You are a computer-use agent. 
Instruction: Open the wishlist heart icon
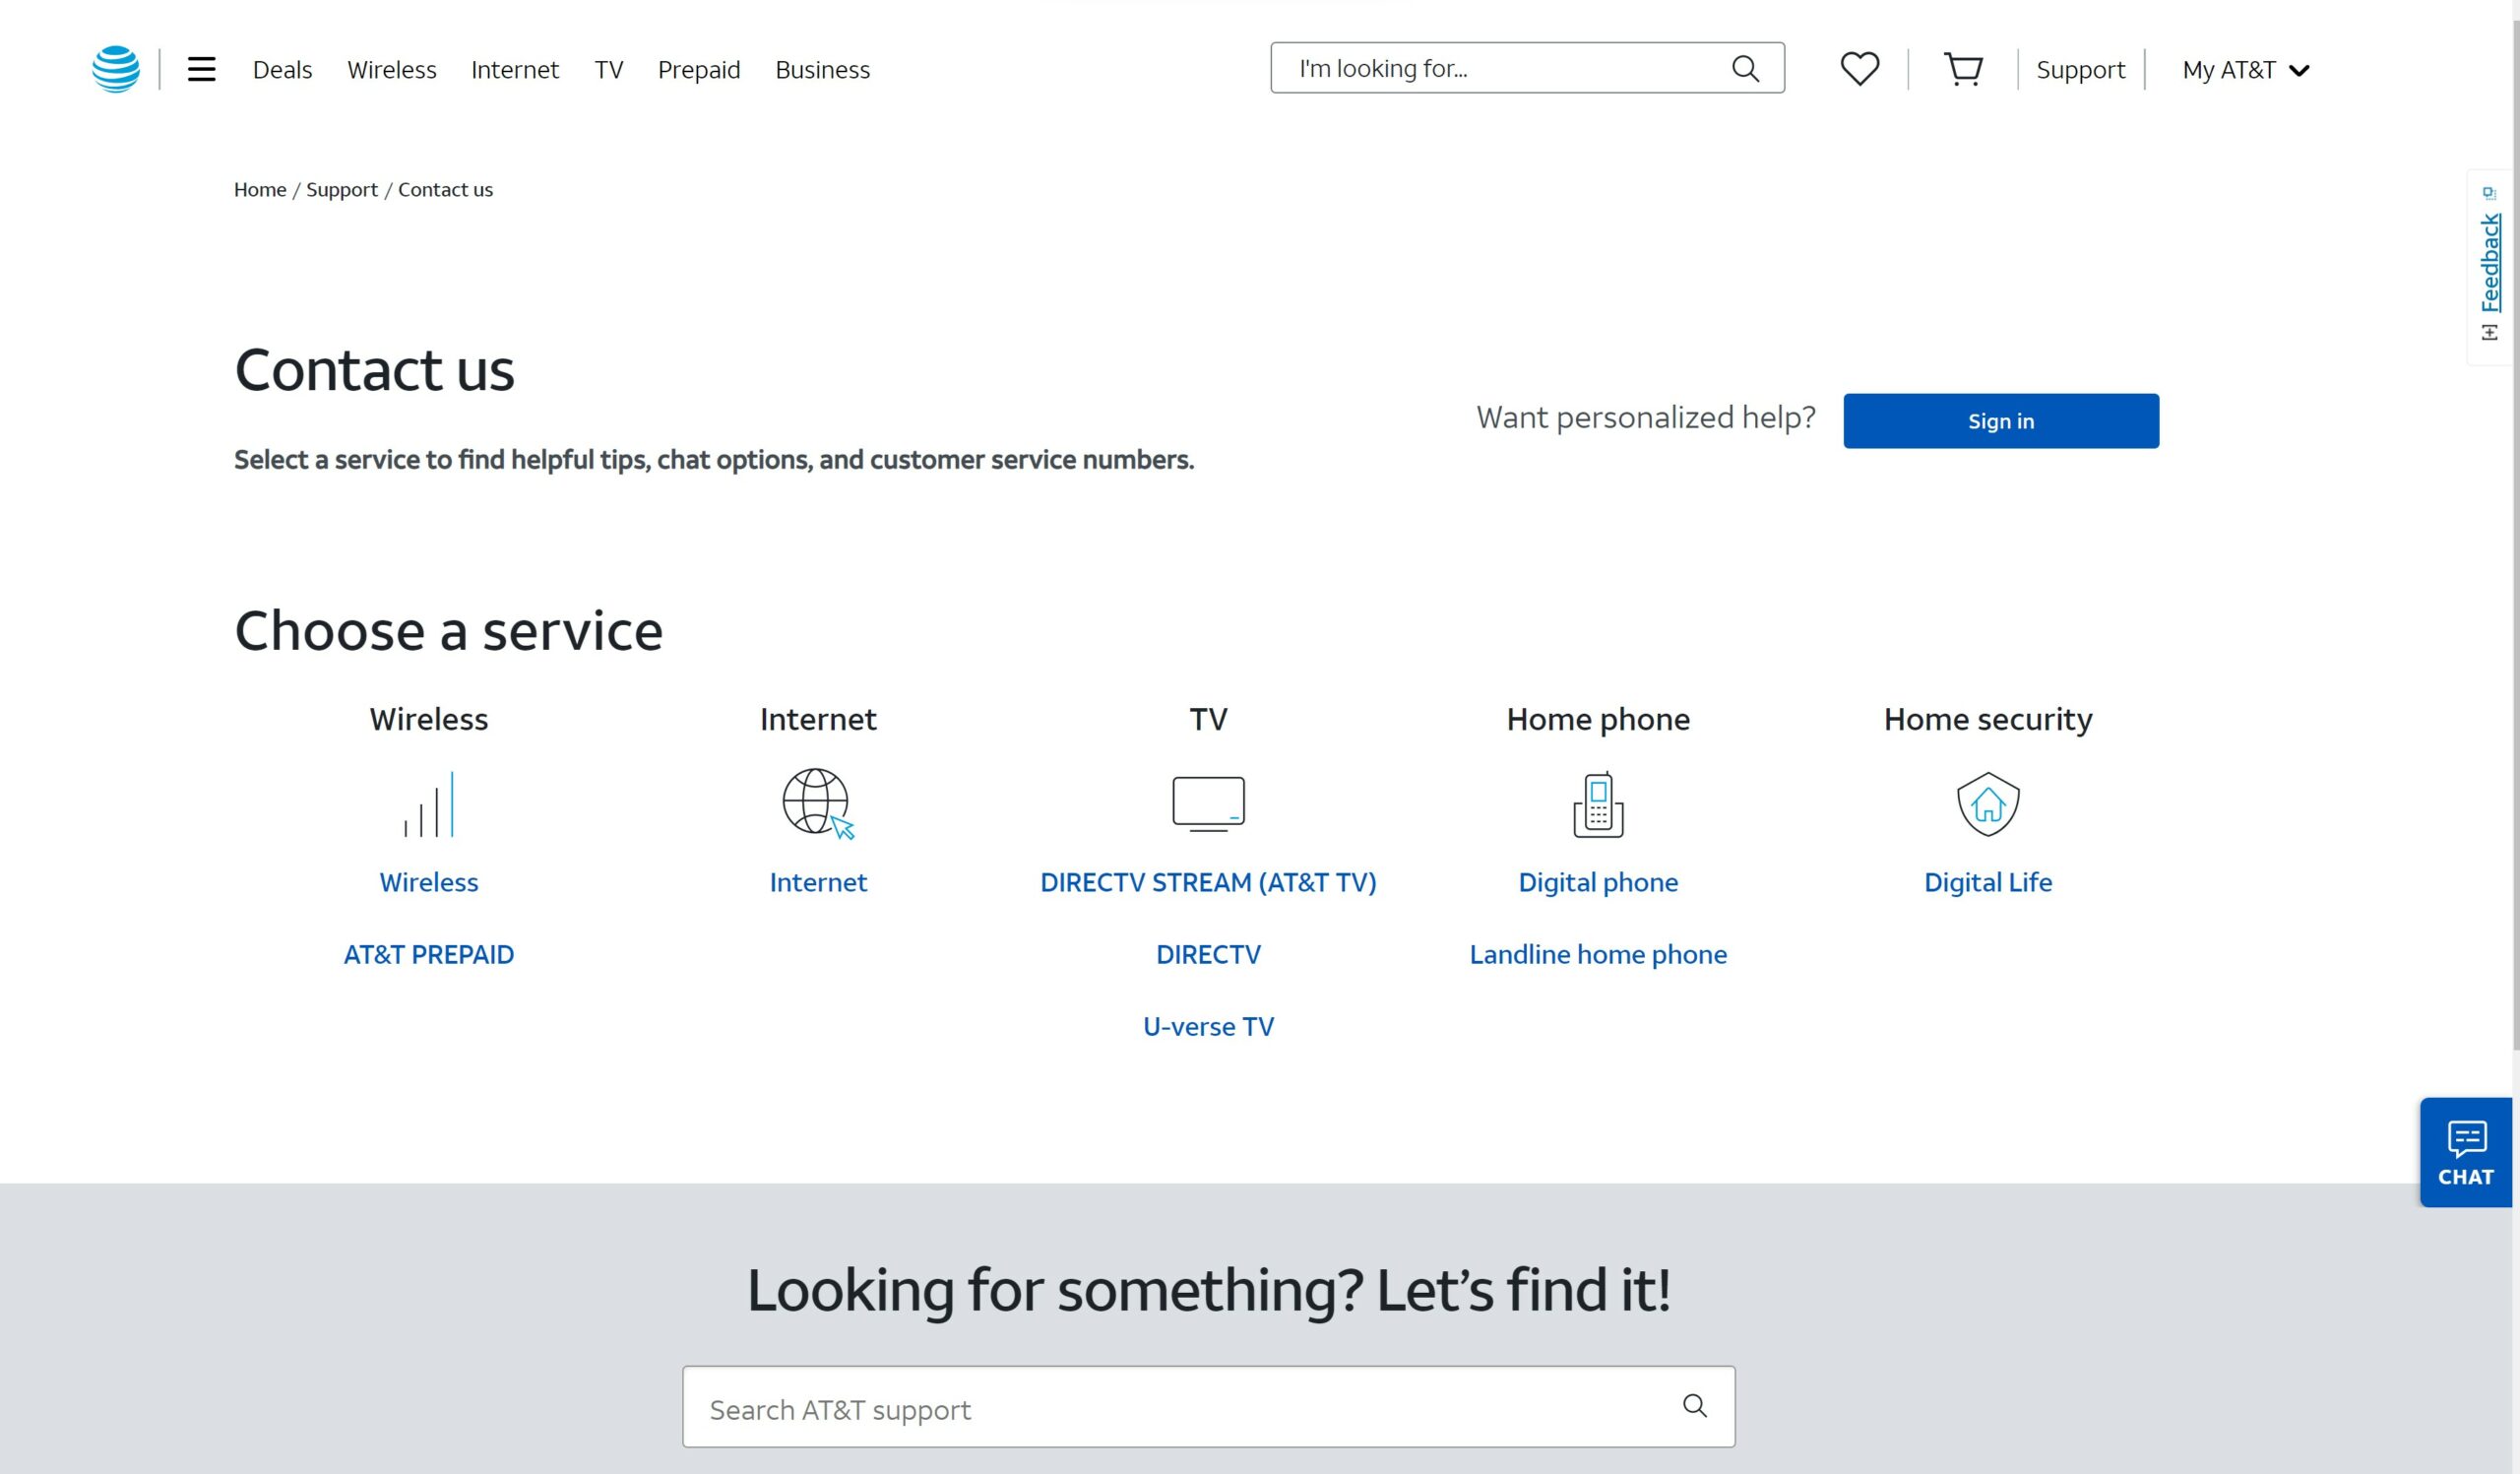(x=1860, y=69)
